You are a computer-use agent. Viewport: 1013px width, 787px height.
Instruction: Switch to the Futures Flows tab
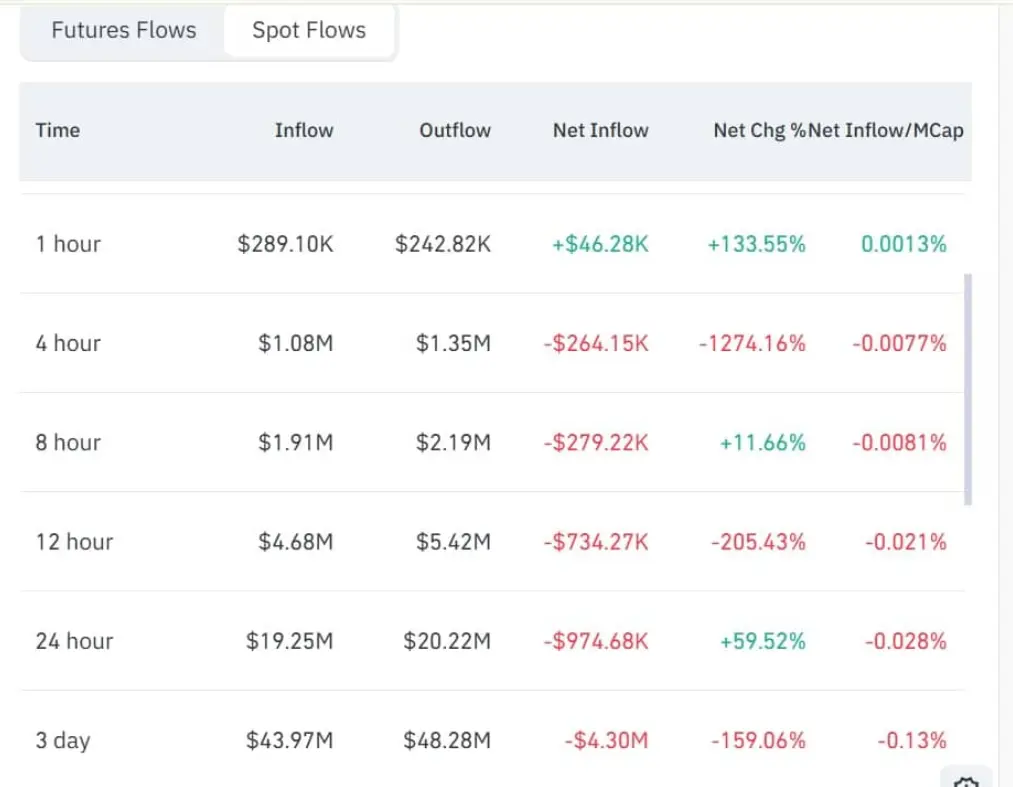[124, 31]
